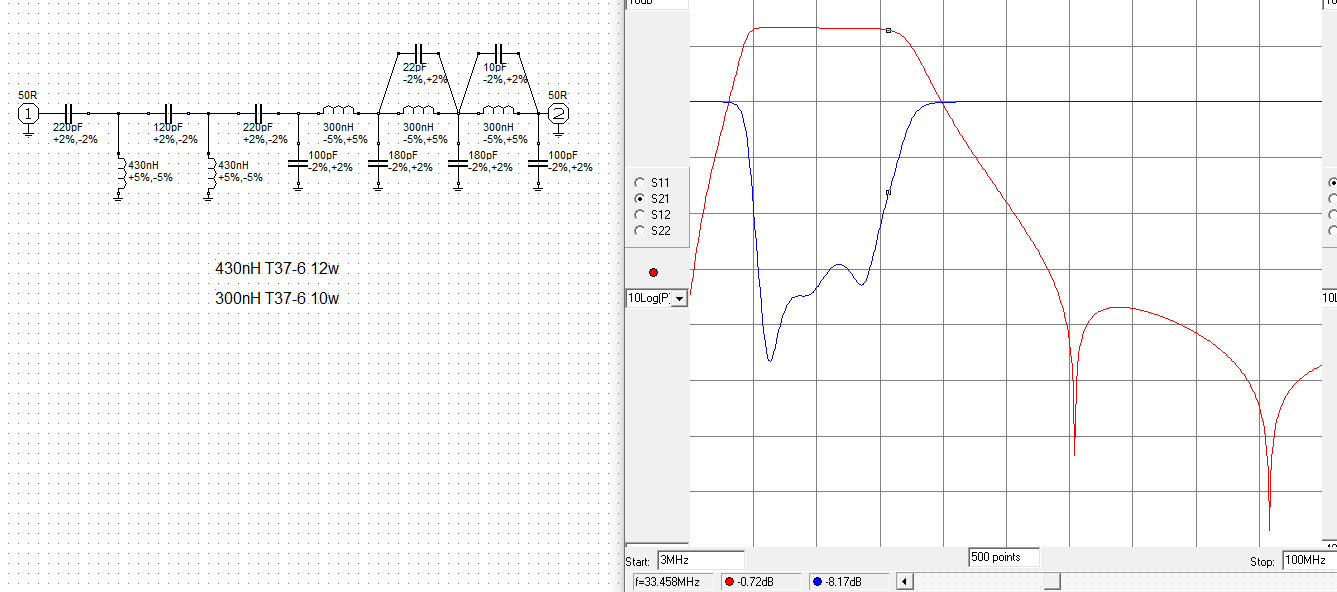Select the 10pF bridging capacitor

(x=499, y=52)
